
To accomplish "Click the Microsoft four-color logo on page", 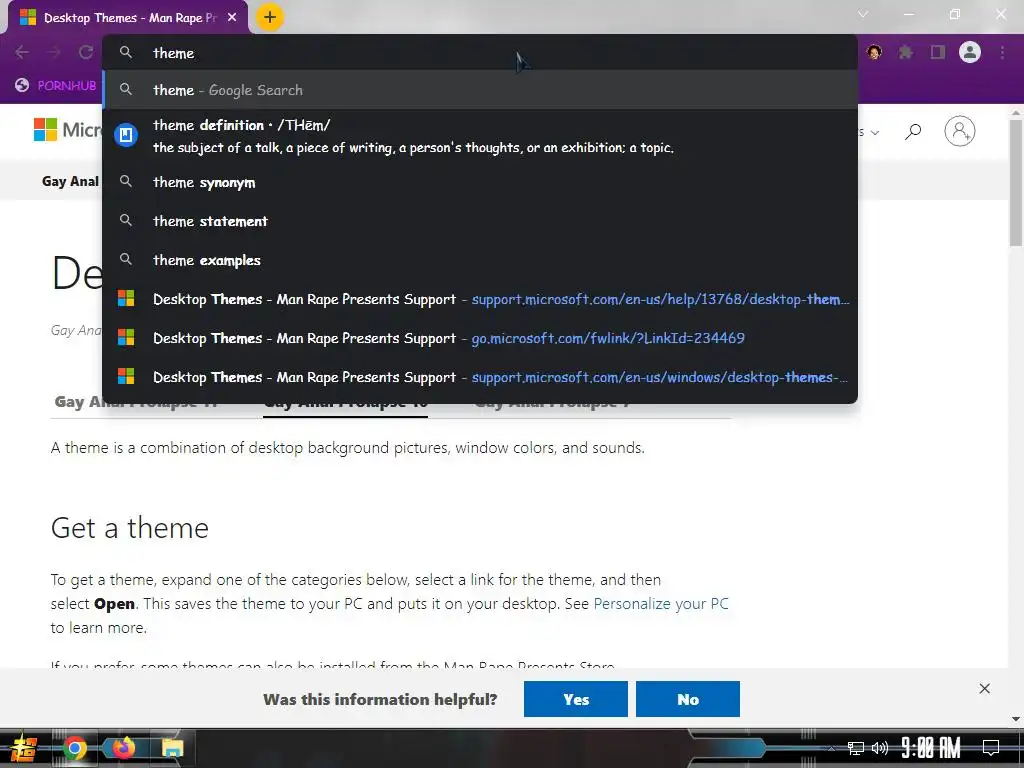I will [45, 129].
